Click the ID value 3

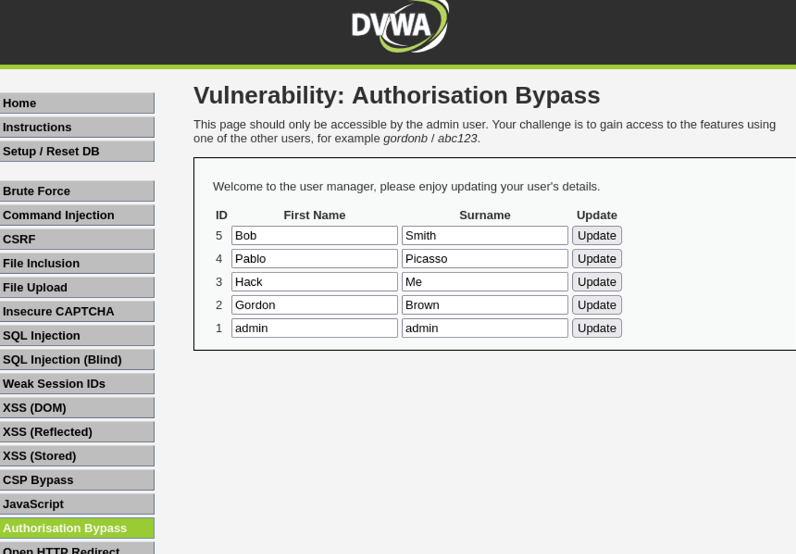[x=219, y=282]
